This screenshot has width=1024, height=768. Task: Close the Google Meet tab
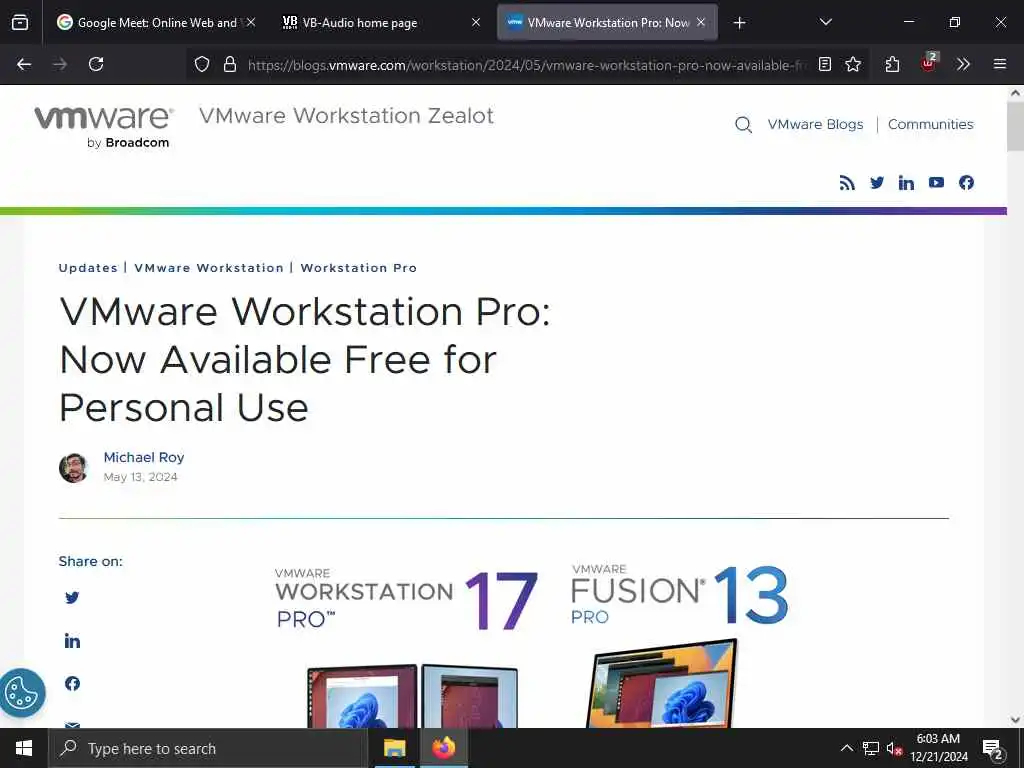[251, 22]
